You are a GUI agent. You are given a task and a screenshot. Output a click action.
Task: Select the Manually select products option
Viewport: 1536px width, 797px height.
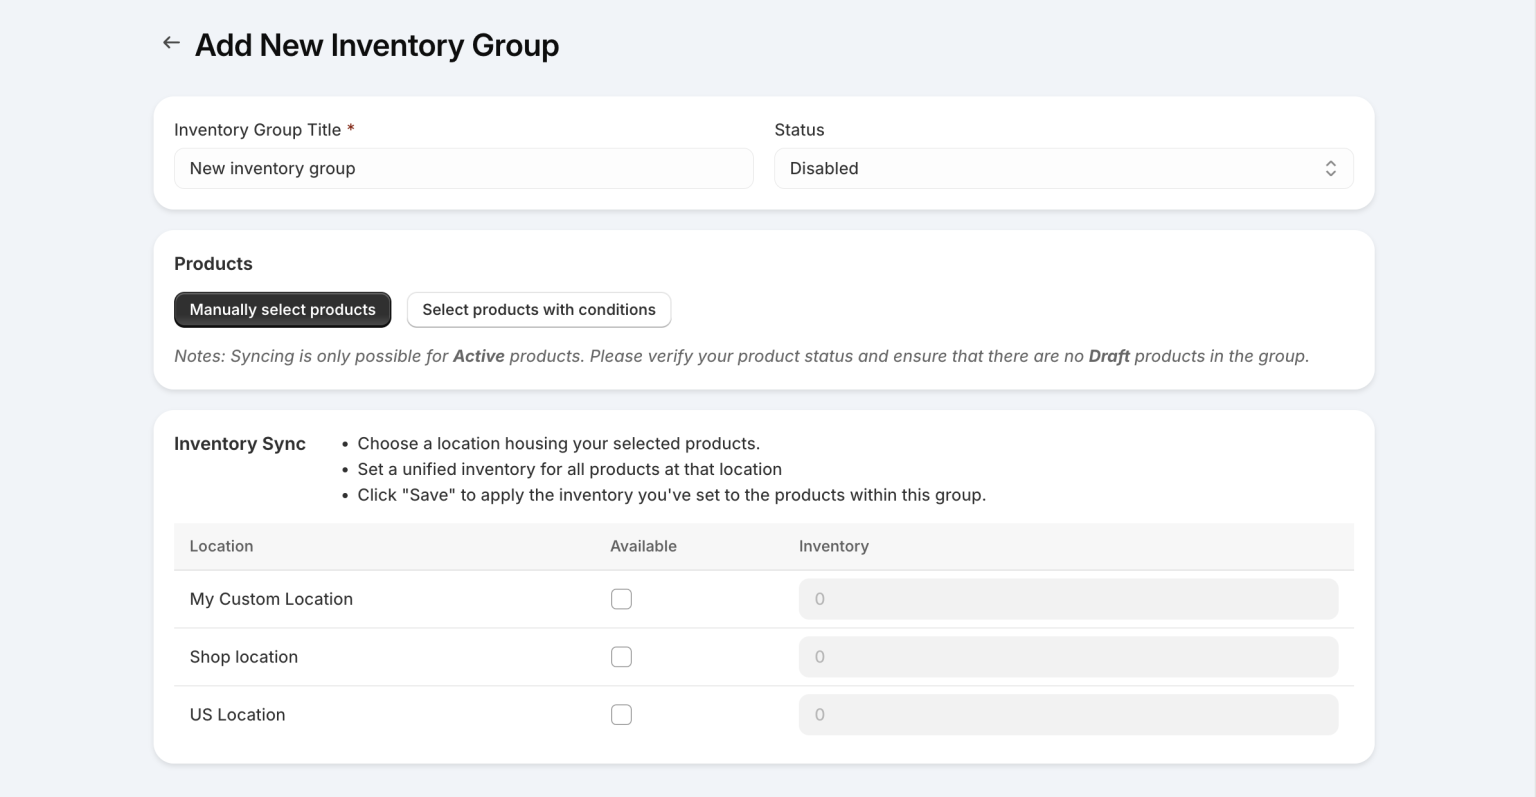click(282, 309)
